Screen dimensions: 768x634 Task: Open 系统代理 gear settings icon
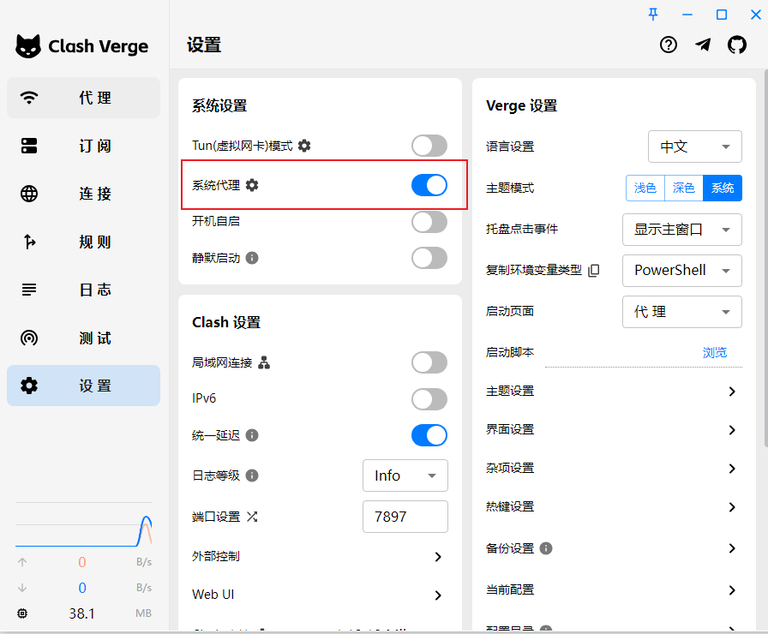(x=252, y=185)
